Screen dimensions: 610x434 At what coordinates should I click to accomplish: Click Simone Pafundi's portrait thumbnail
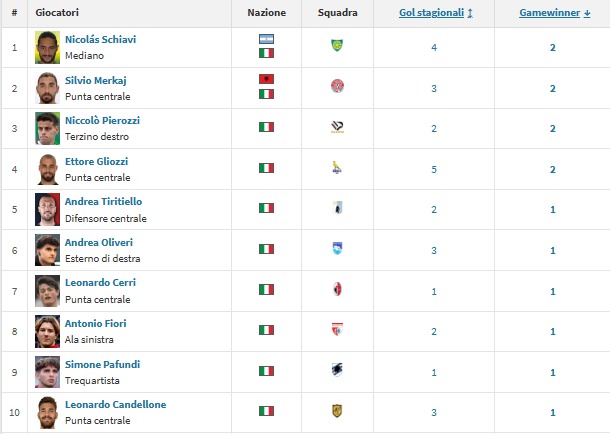click(x=47, y=371)
